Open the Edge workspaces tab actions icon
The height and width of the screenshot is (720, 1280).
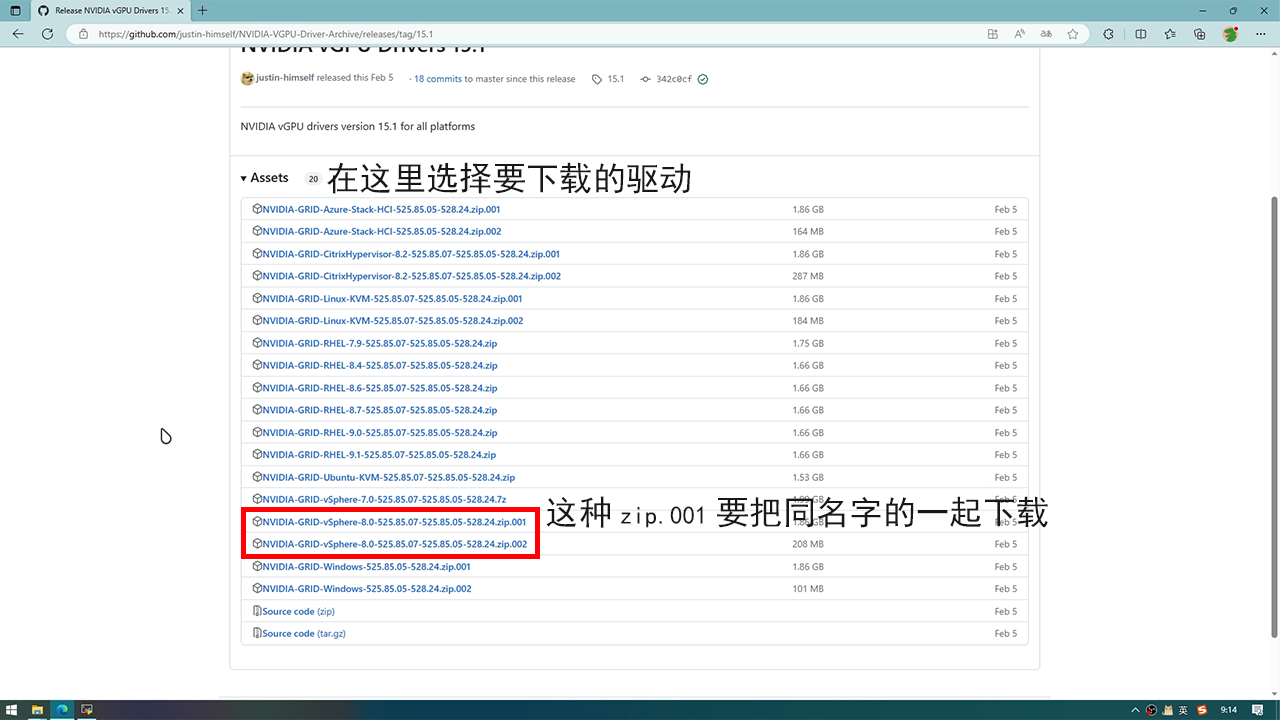coord(14,10)
